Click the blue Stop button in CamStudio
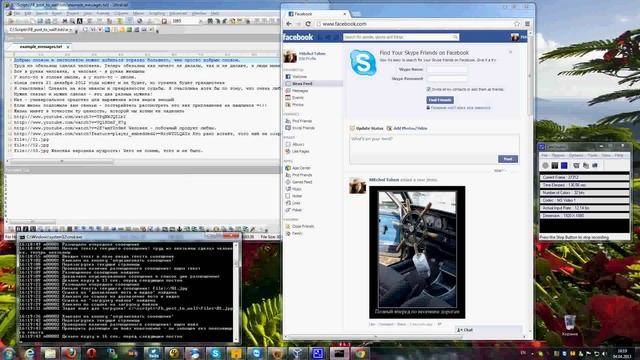 pos(564,165)
